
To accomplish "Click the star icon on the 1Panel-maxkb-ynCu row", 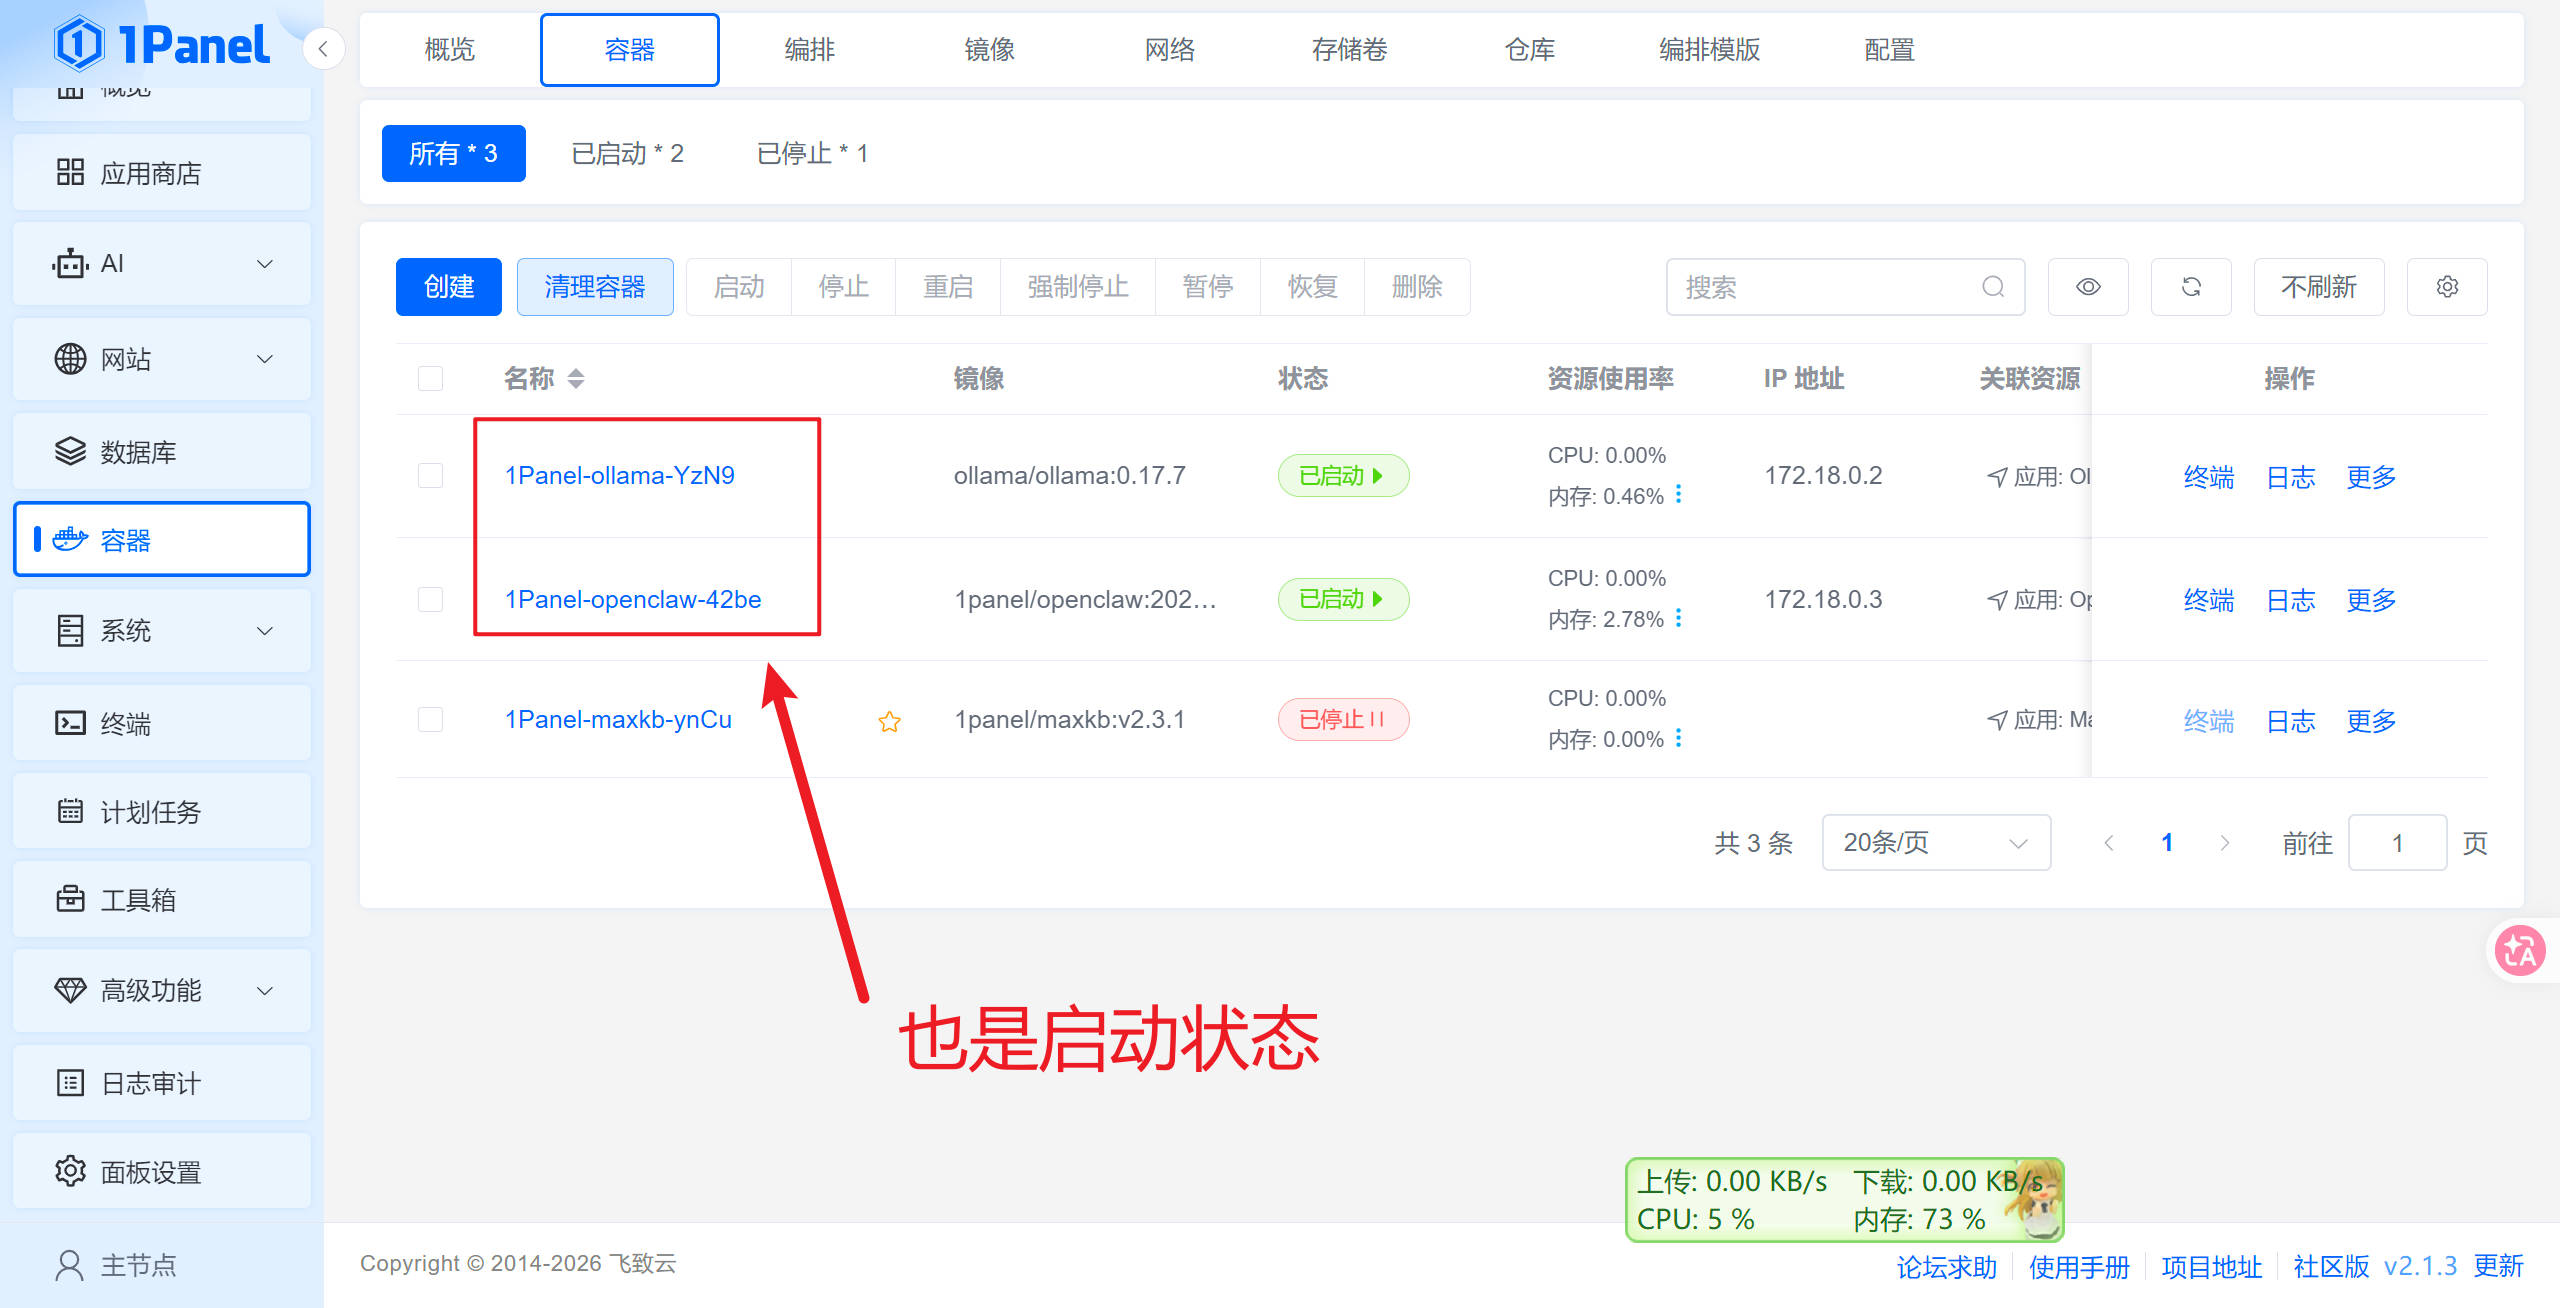I will 889,721.
